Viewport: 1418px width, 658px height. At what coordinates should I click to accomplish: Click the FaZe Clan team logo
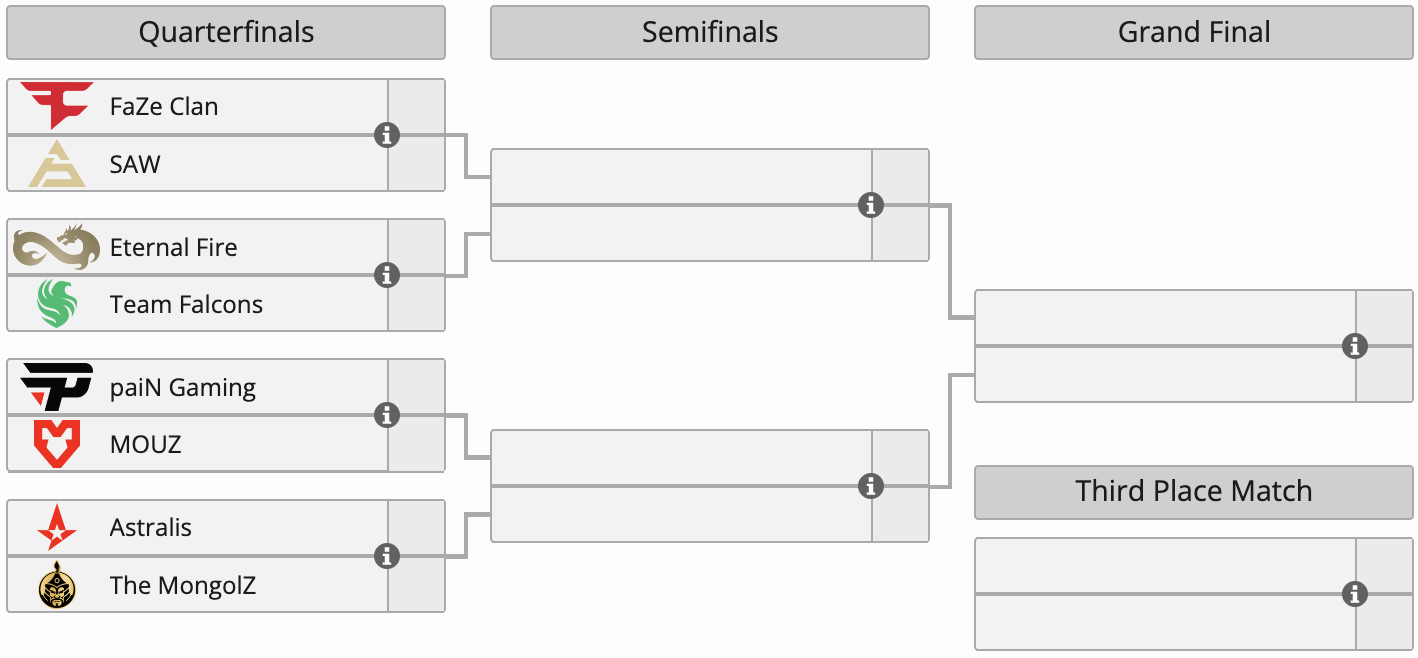coord(56,106)
